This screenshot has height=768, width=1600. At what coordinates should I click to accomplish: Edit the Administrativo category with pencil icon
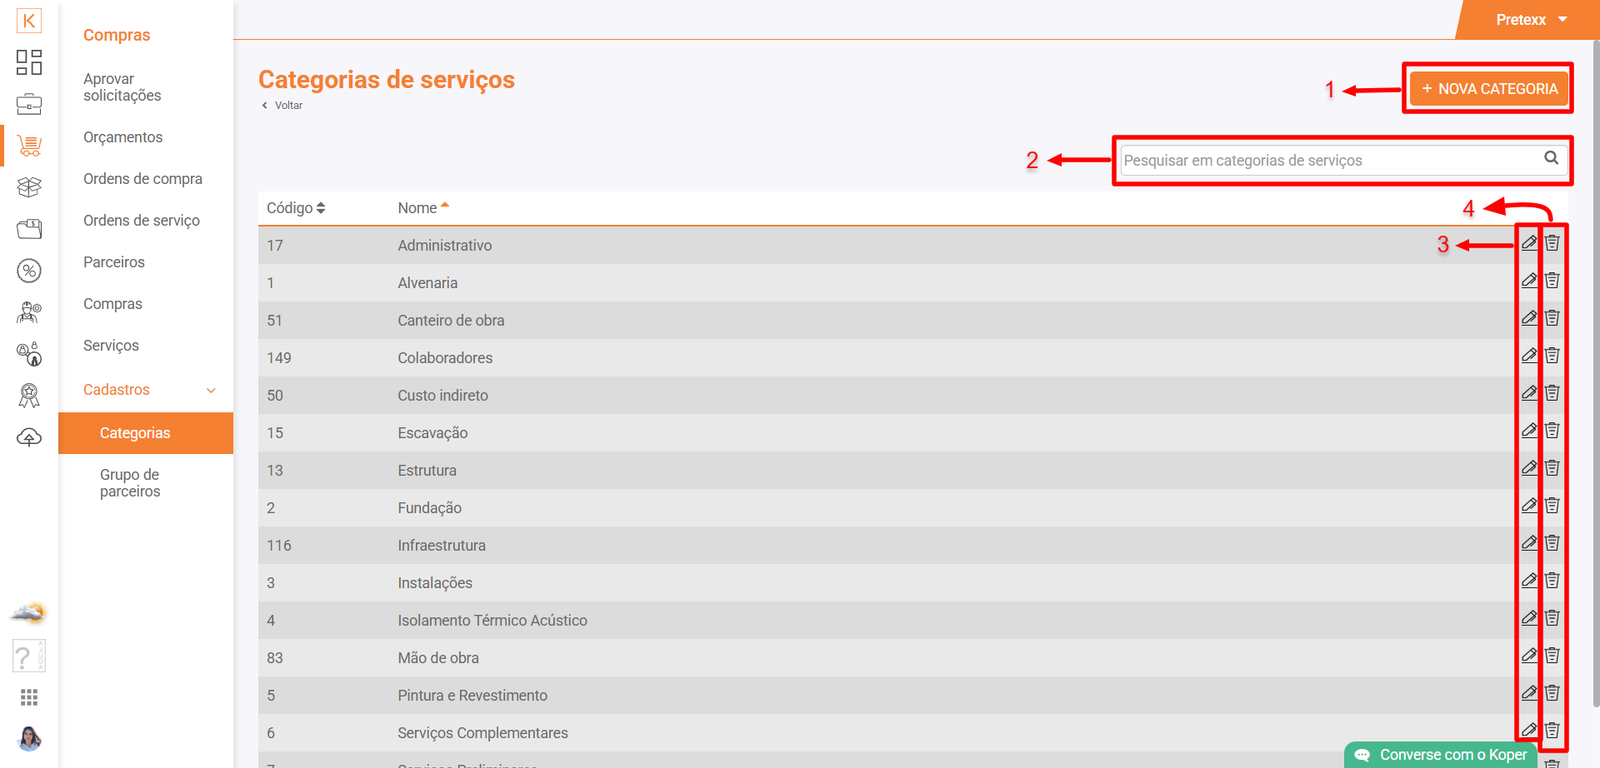click(x=1529, y=243)
